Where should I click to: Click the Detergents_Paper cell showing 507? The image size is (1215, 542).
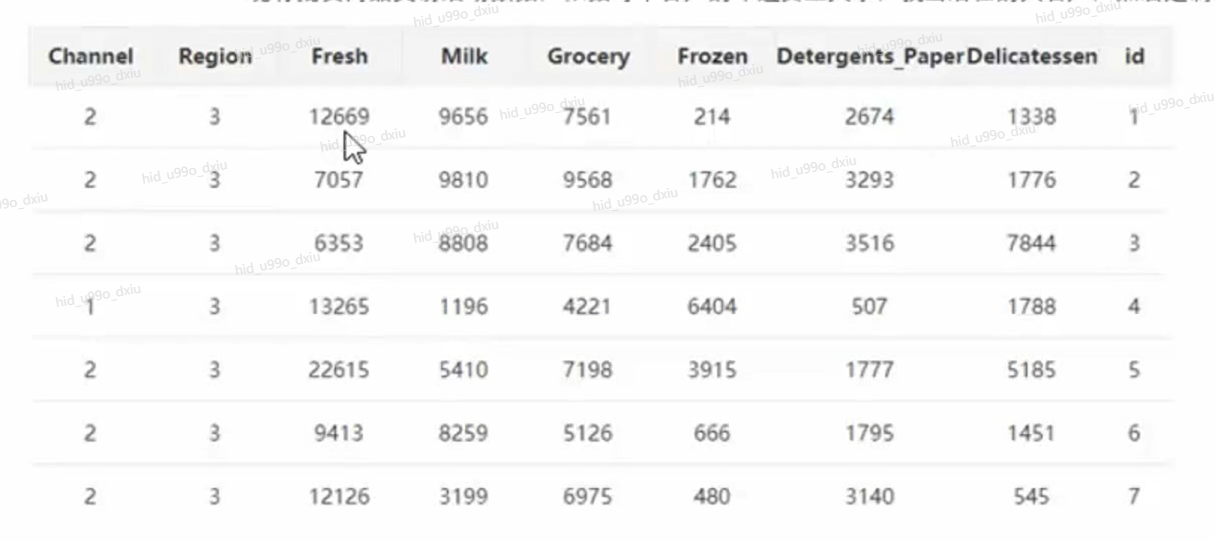tap(869, 306)
